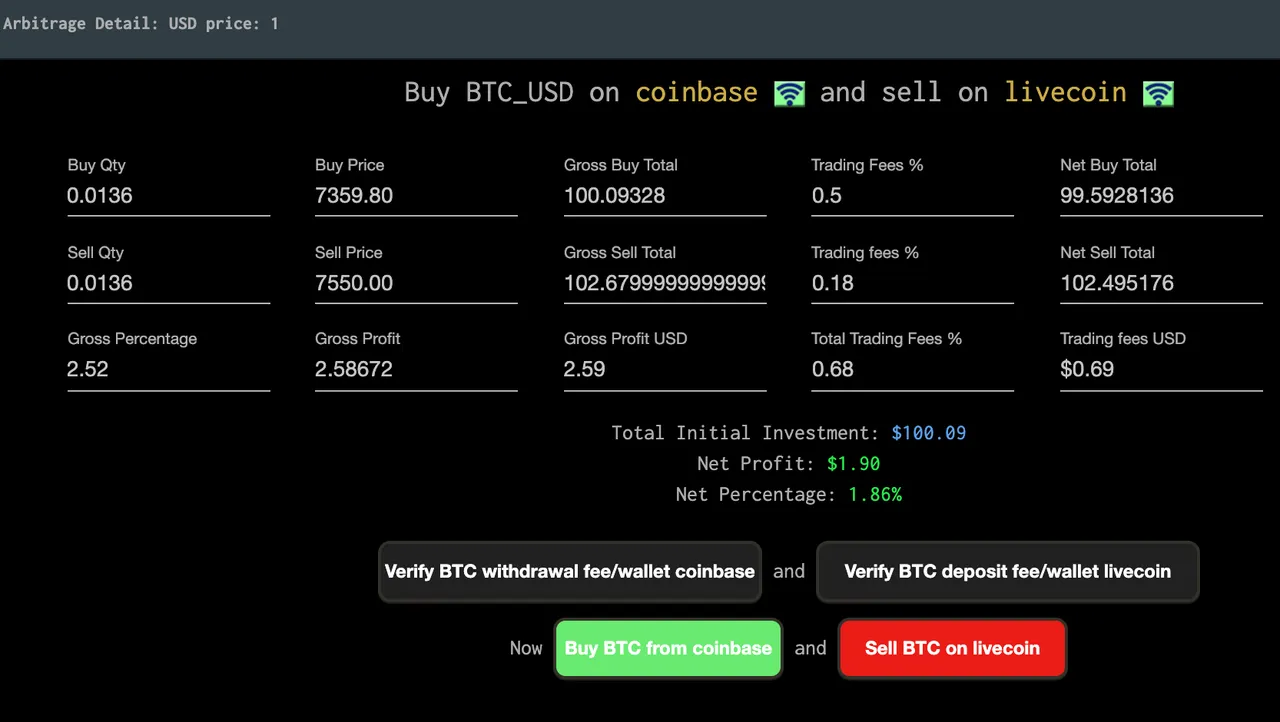Focus the Total Trading Fees % field
The height and width of the screenshot is (722, 1280).
tap(912, 370)
